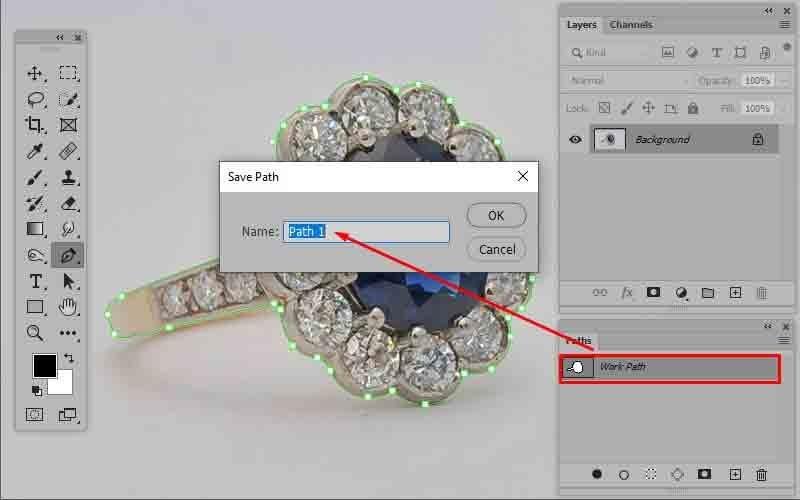This screenshot has height=500, width=800.
Task: Open layer Kind filter dropdown
Action: pos(610,53)
